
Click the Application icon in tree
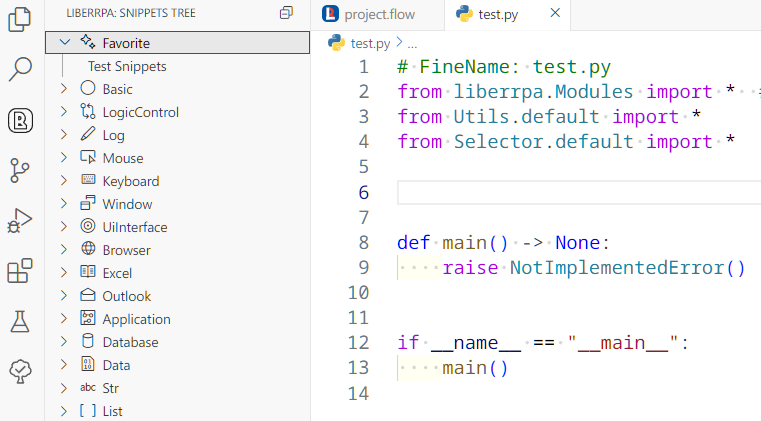coord(88,318)
